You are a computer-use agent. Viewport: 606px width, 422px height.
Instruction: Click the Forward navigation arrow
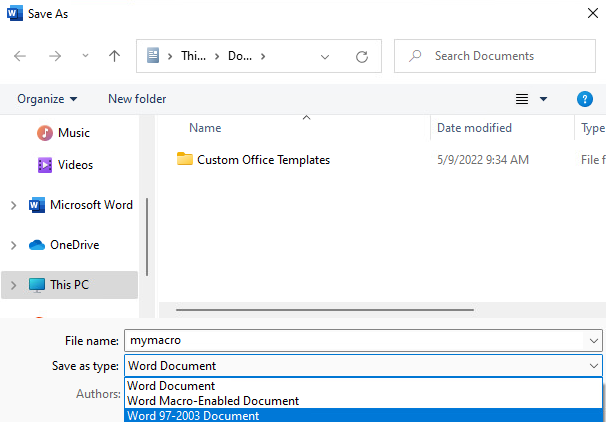53,57
